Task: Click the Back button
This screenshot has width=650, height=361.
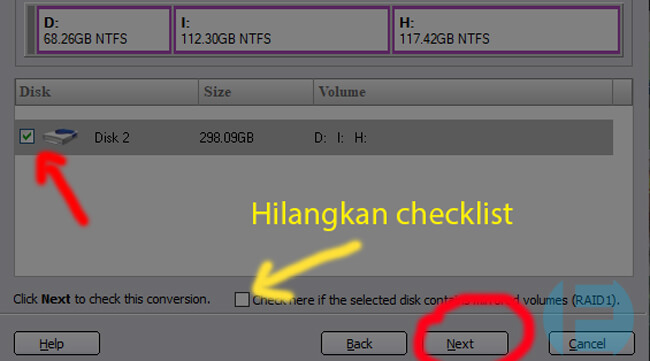Action: (364, 343)
